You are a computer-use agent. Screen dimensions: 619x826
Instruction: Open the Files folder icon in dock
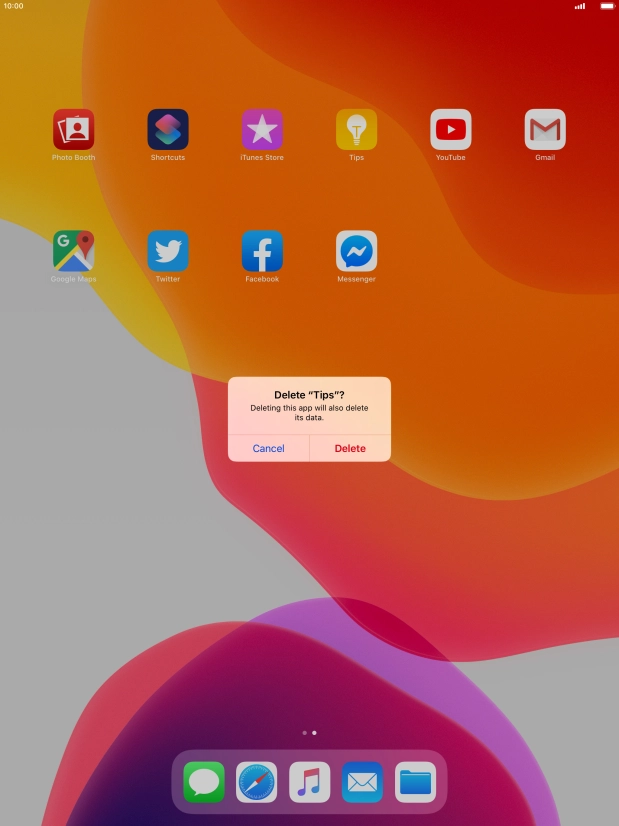(x=416, y=782)
